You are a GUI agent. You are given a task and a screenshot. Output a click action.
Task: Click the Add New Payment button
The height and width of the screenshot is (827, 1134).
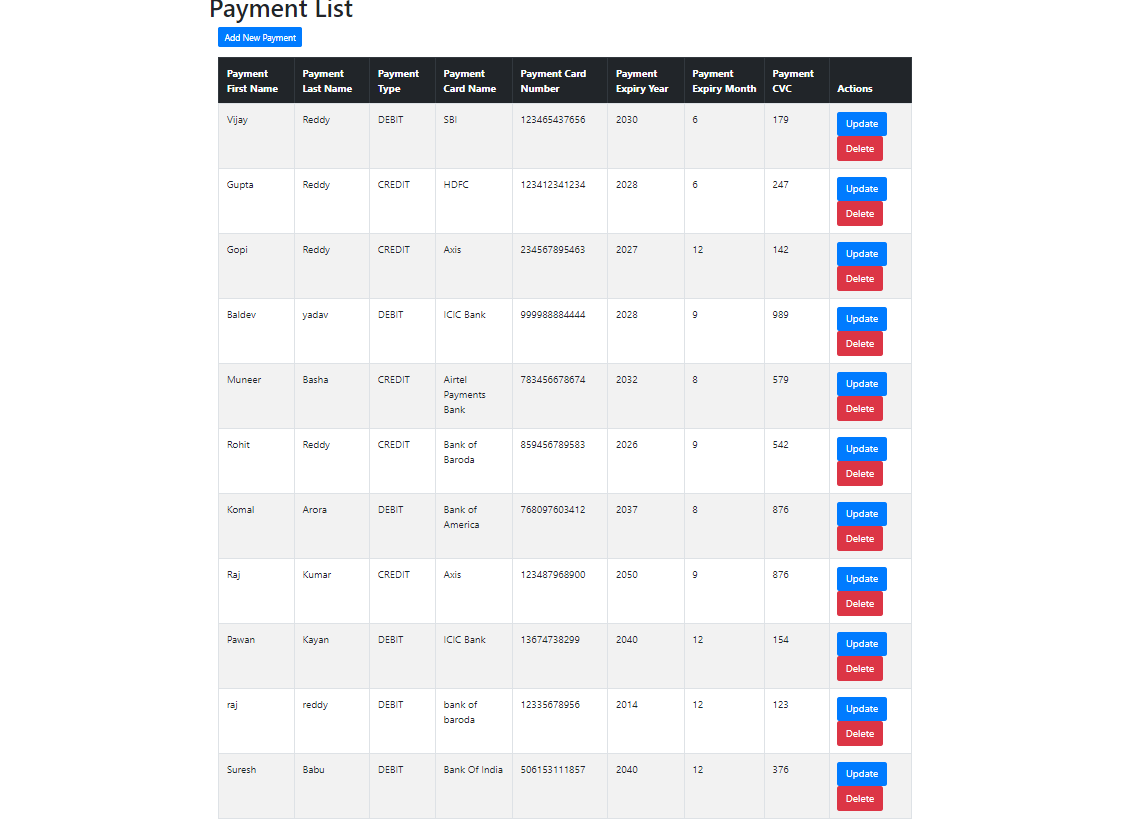[x=260, y=38]
